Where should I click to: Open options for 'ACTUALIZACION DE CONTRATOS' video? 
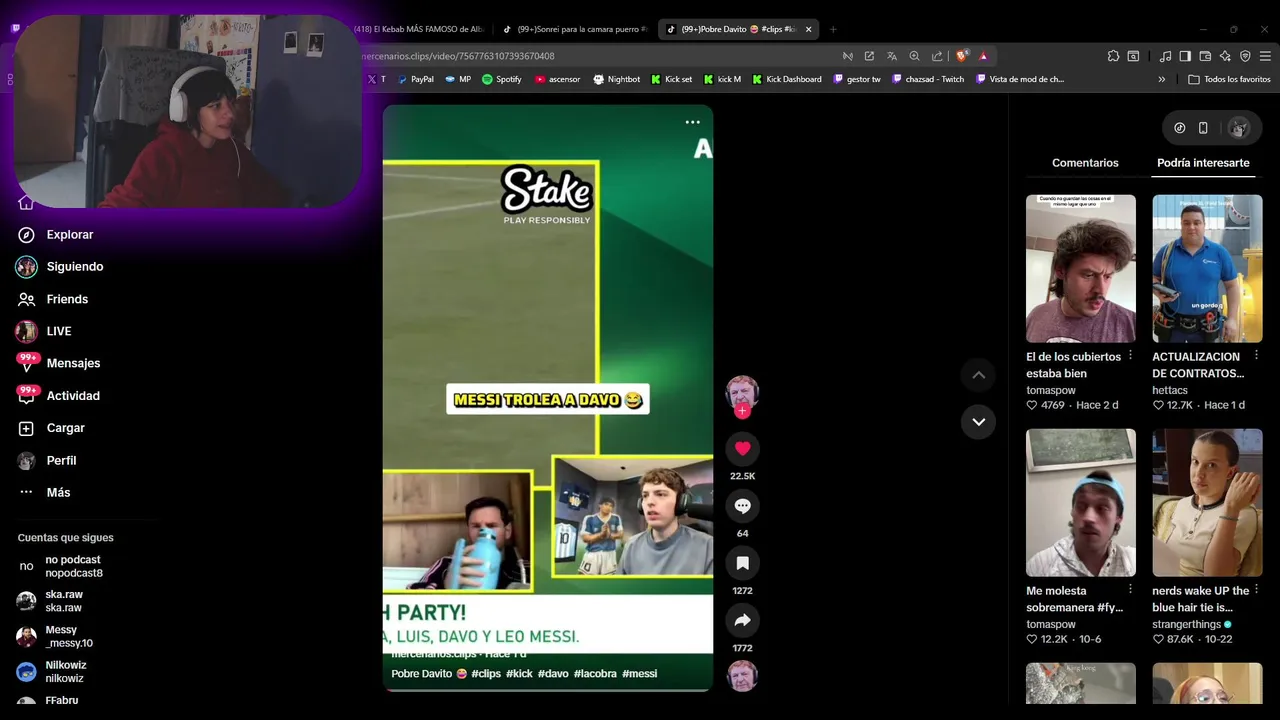point(1257,356)
